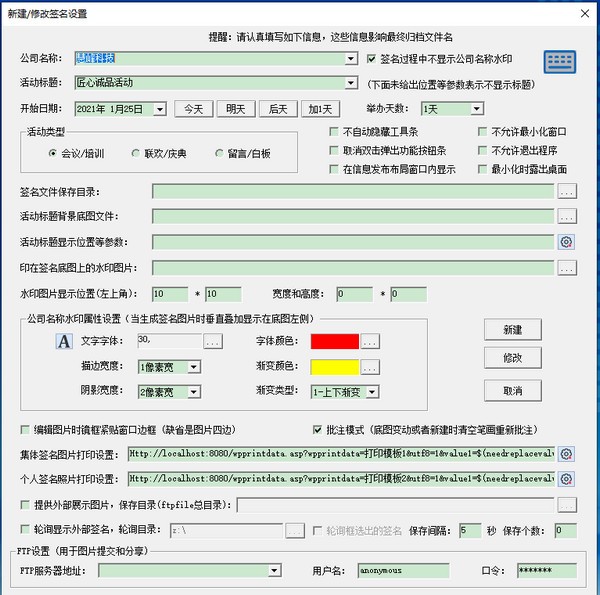The height and width of the screenshot is (595, 600).
Task: Enable 不允许最小化窗口 checkbox
Action: pyautogui.click(x=483, y=132)
